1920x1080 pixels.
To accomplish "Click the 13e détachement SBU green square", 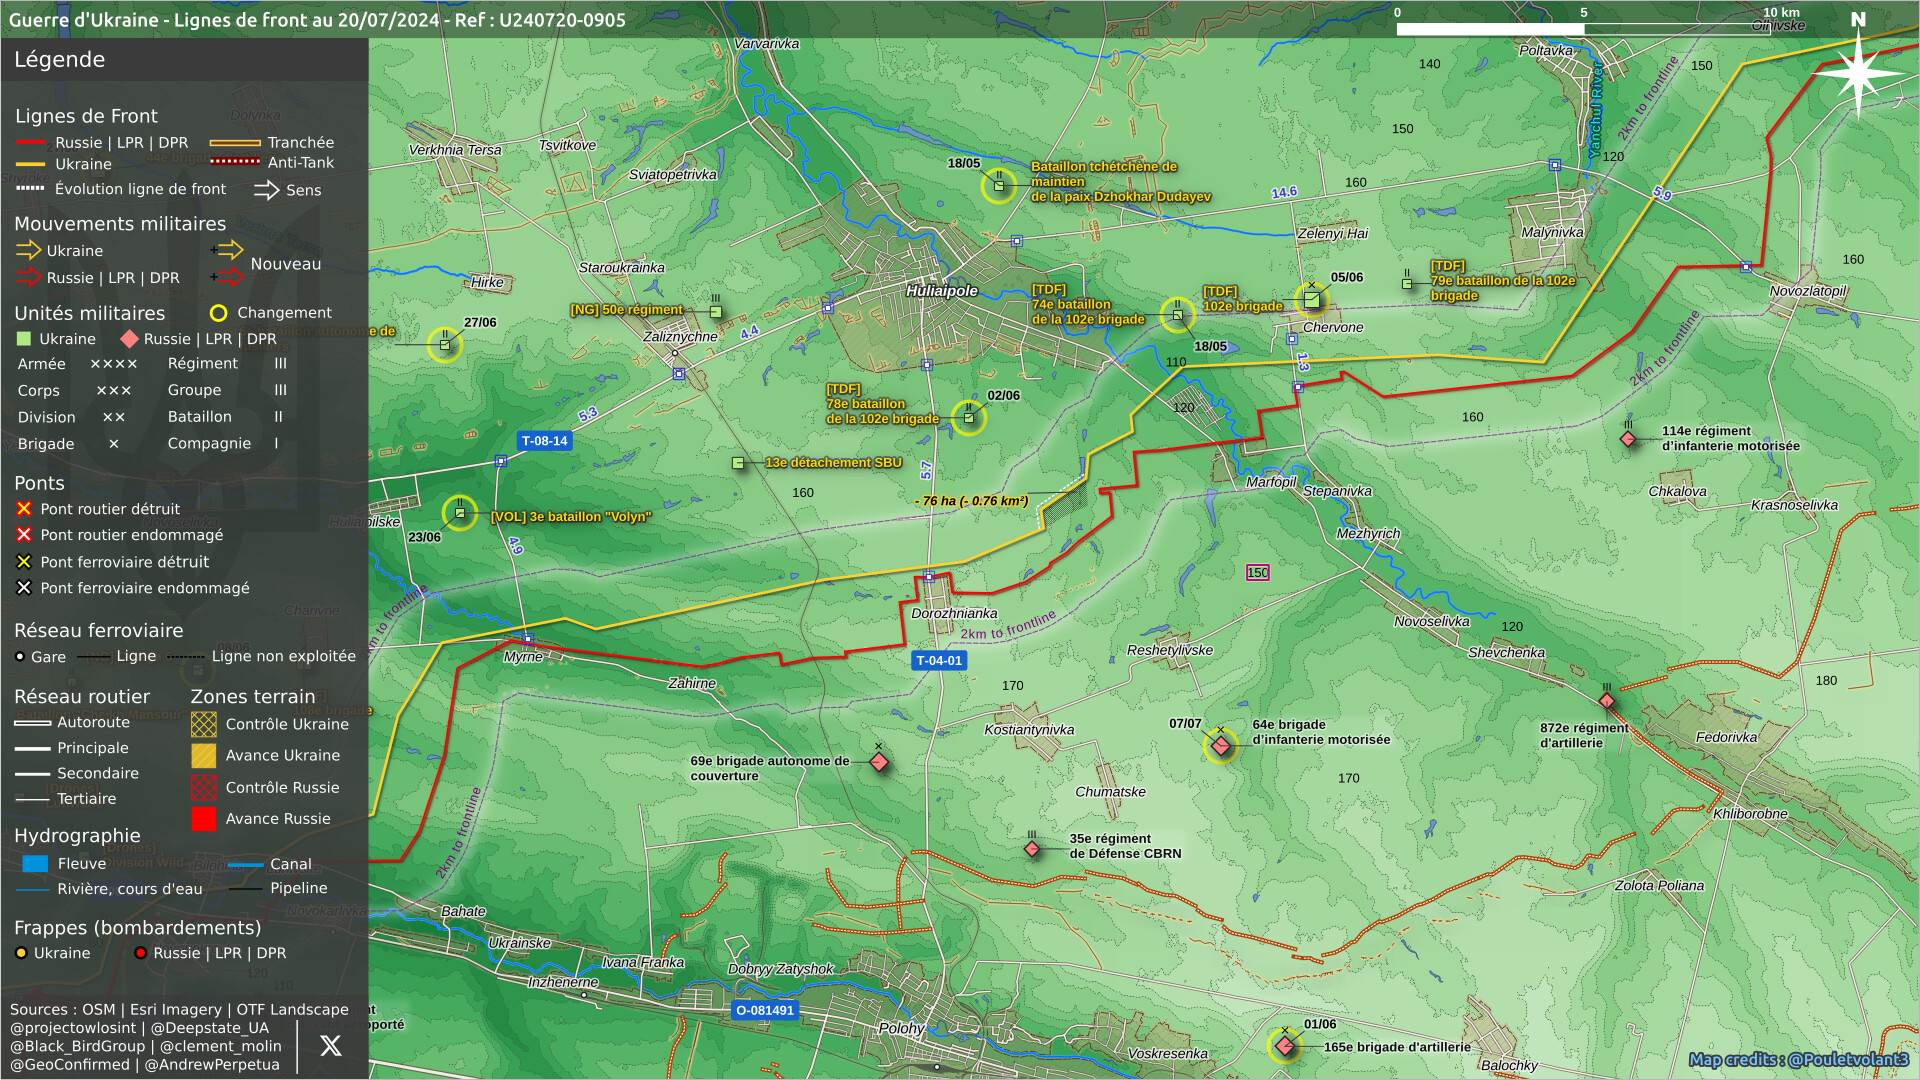I will click(x=738, y=463).
